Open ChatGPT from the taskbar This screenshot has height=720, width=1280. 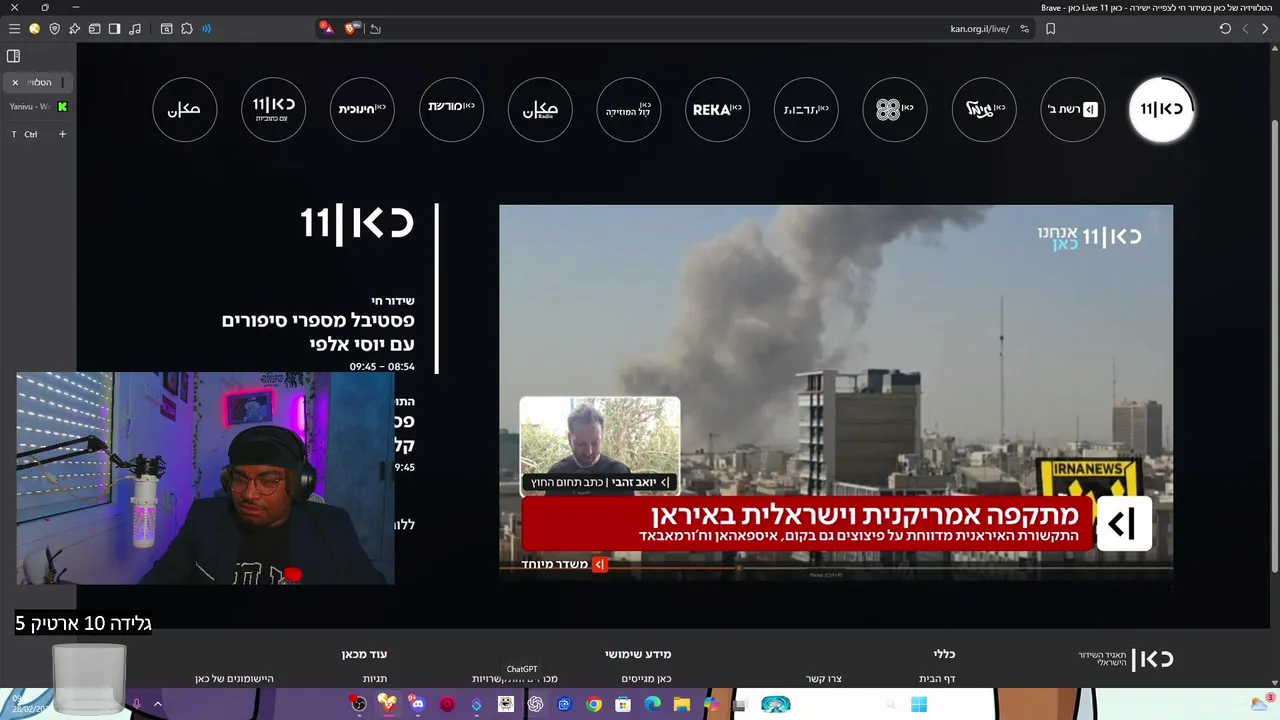(535, 704)
